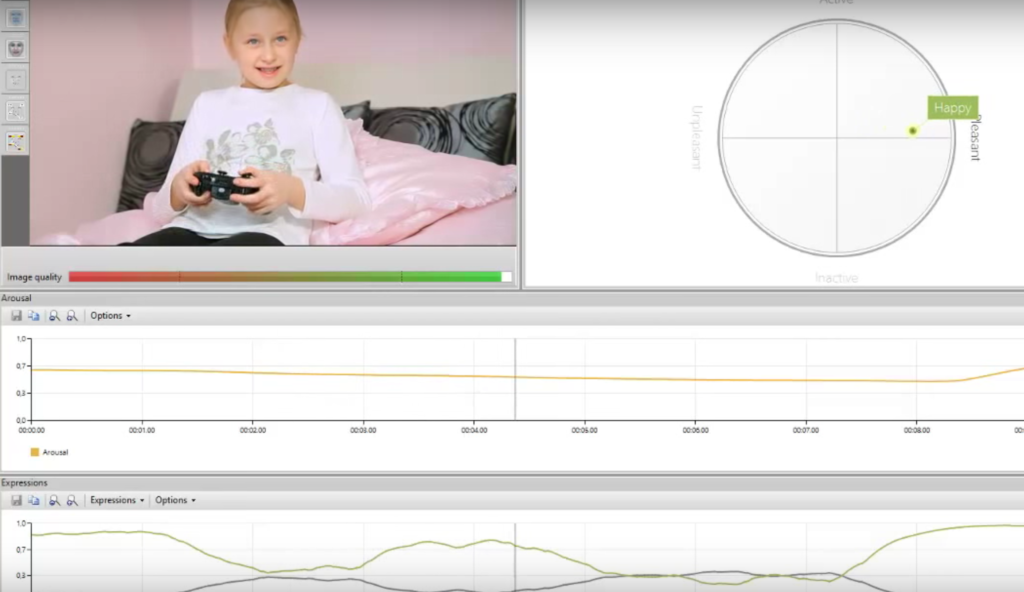This screenshot has height=592, width=1024.
Task: Click the copy icon in the Arousal toolbar
Action: tap(33, 316)
